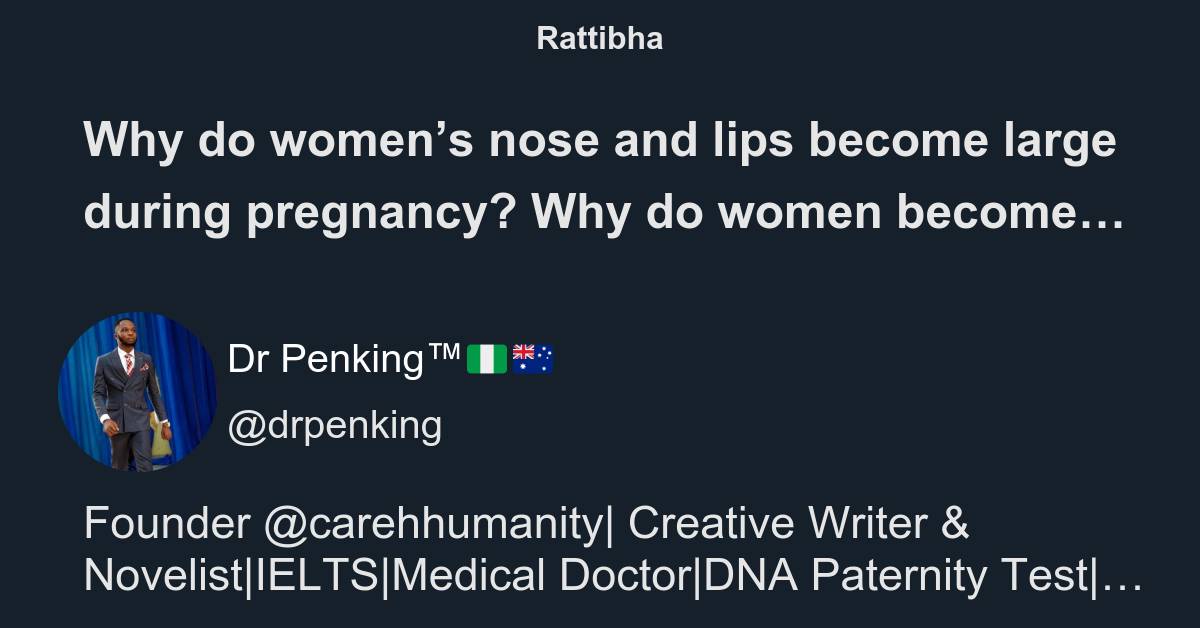Click the headline's first line about nose and lips
1200x628 pixels.
[x=599, y=141]
